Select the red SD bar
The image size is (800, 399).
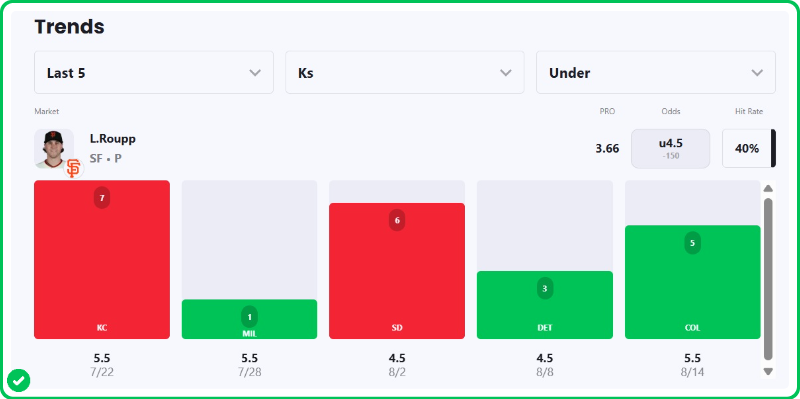coord(397,271)
